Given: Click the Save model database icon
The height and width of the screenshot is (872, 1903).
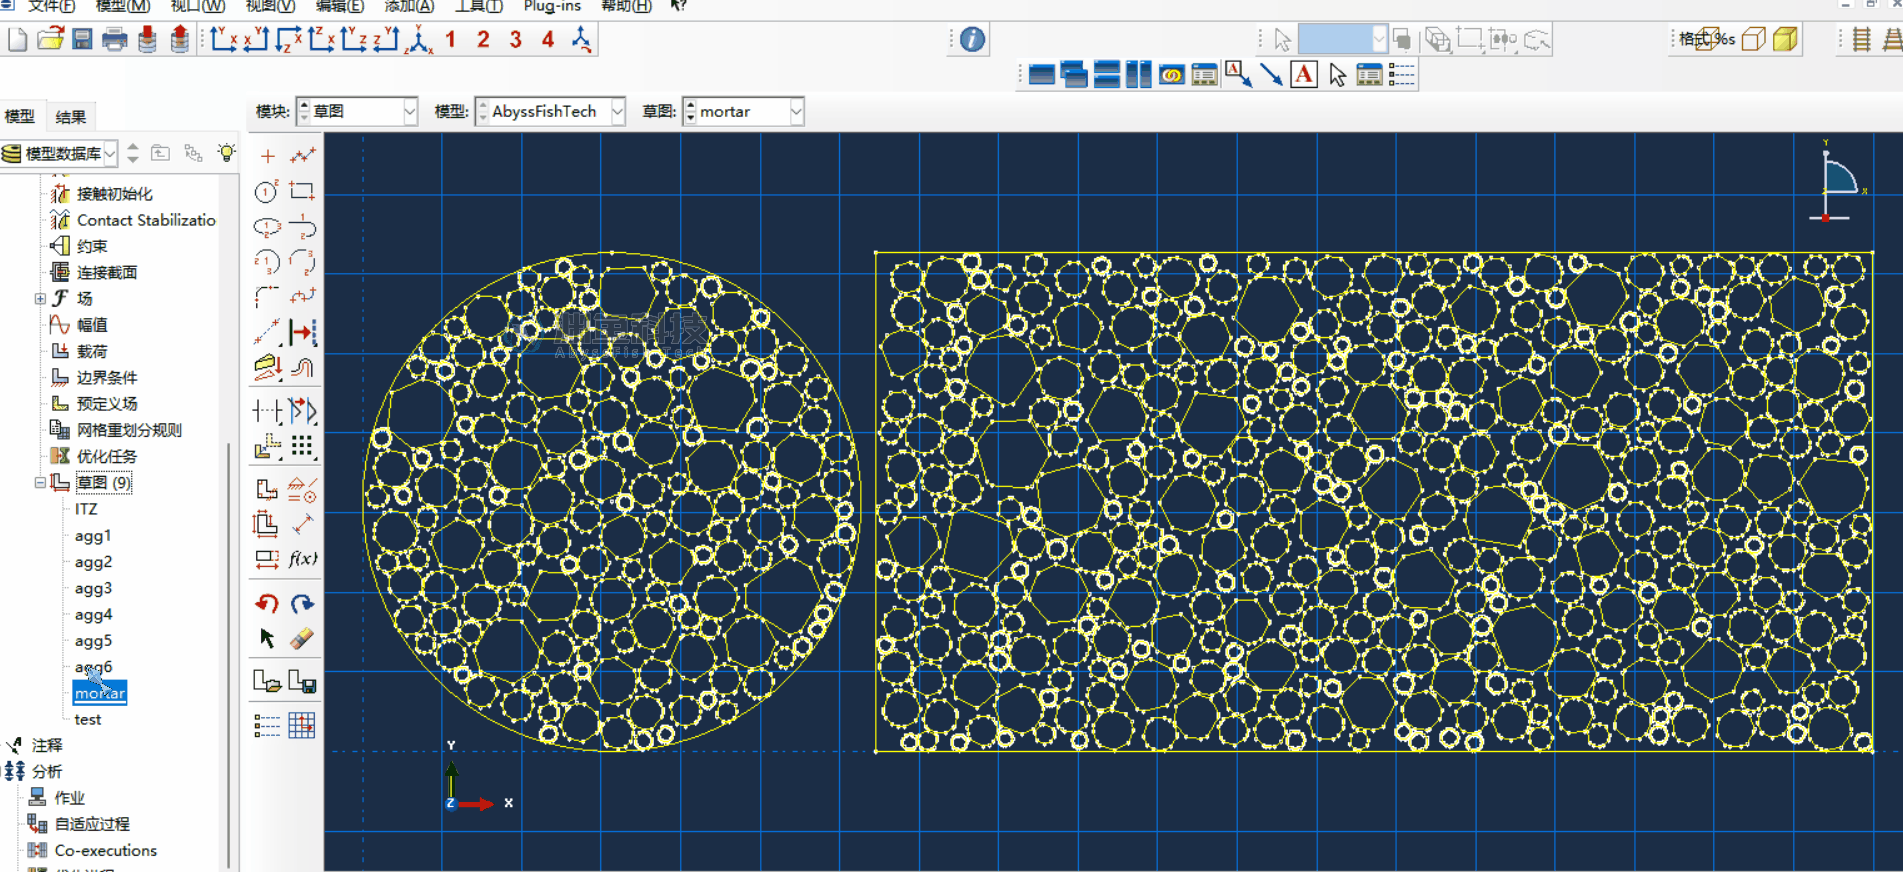Looking at the screenshot, I should pyautogui.click(x=82, y=40).
